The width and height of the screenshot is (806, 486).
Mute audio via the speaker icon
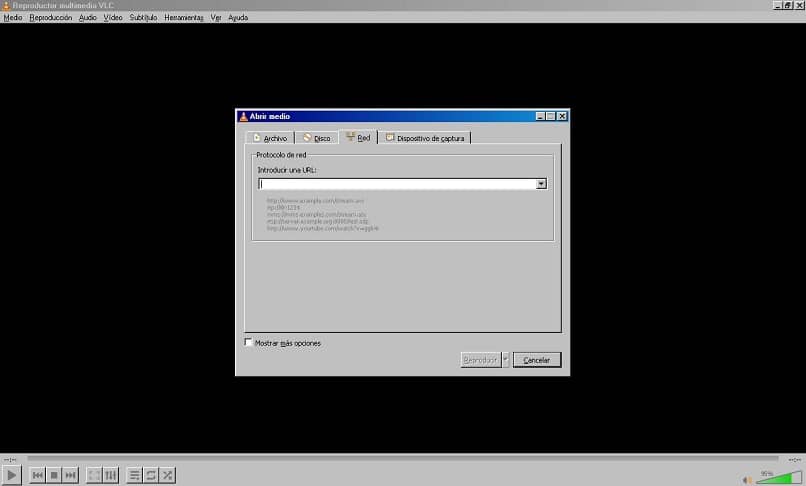coord(747,480)
